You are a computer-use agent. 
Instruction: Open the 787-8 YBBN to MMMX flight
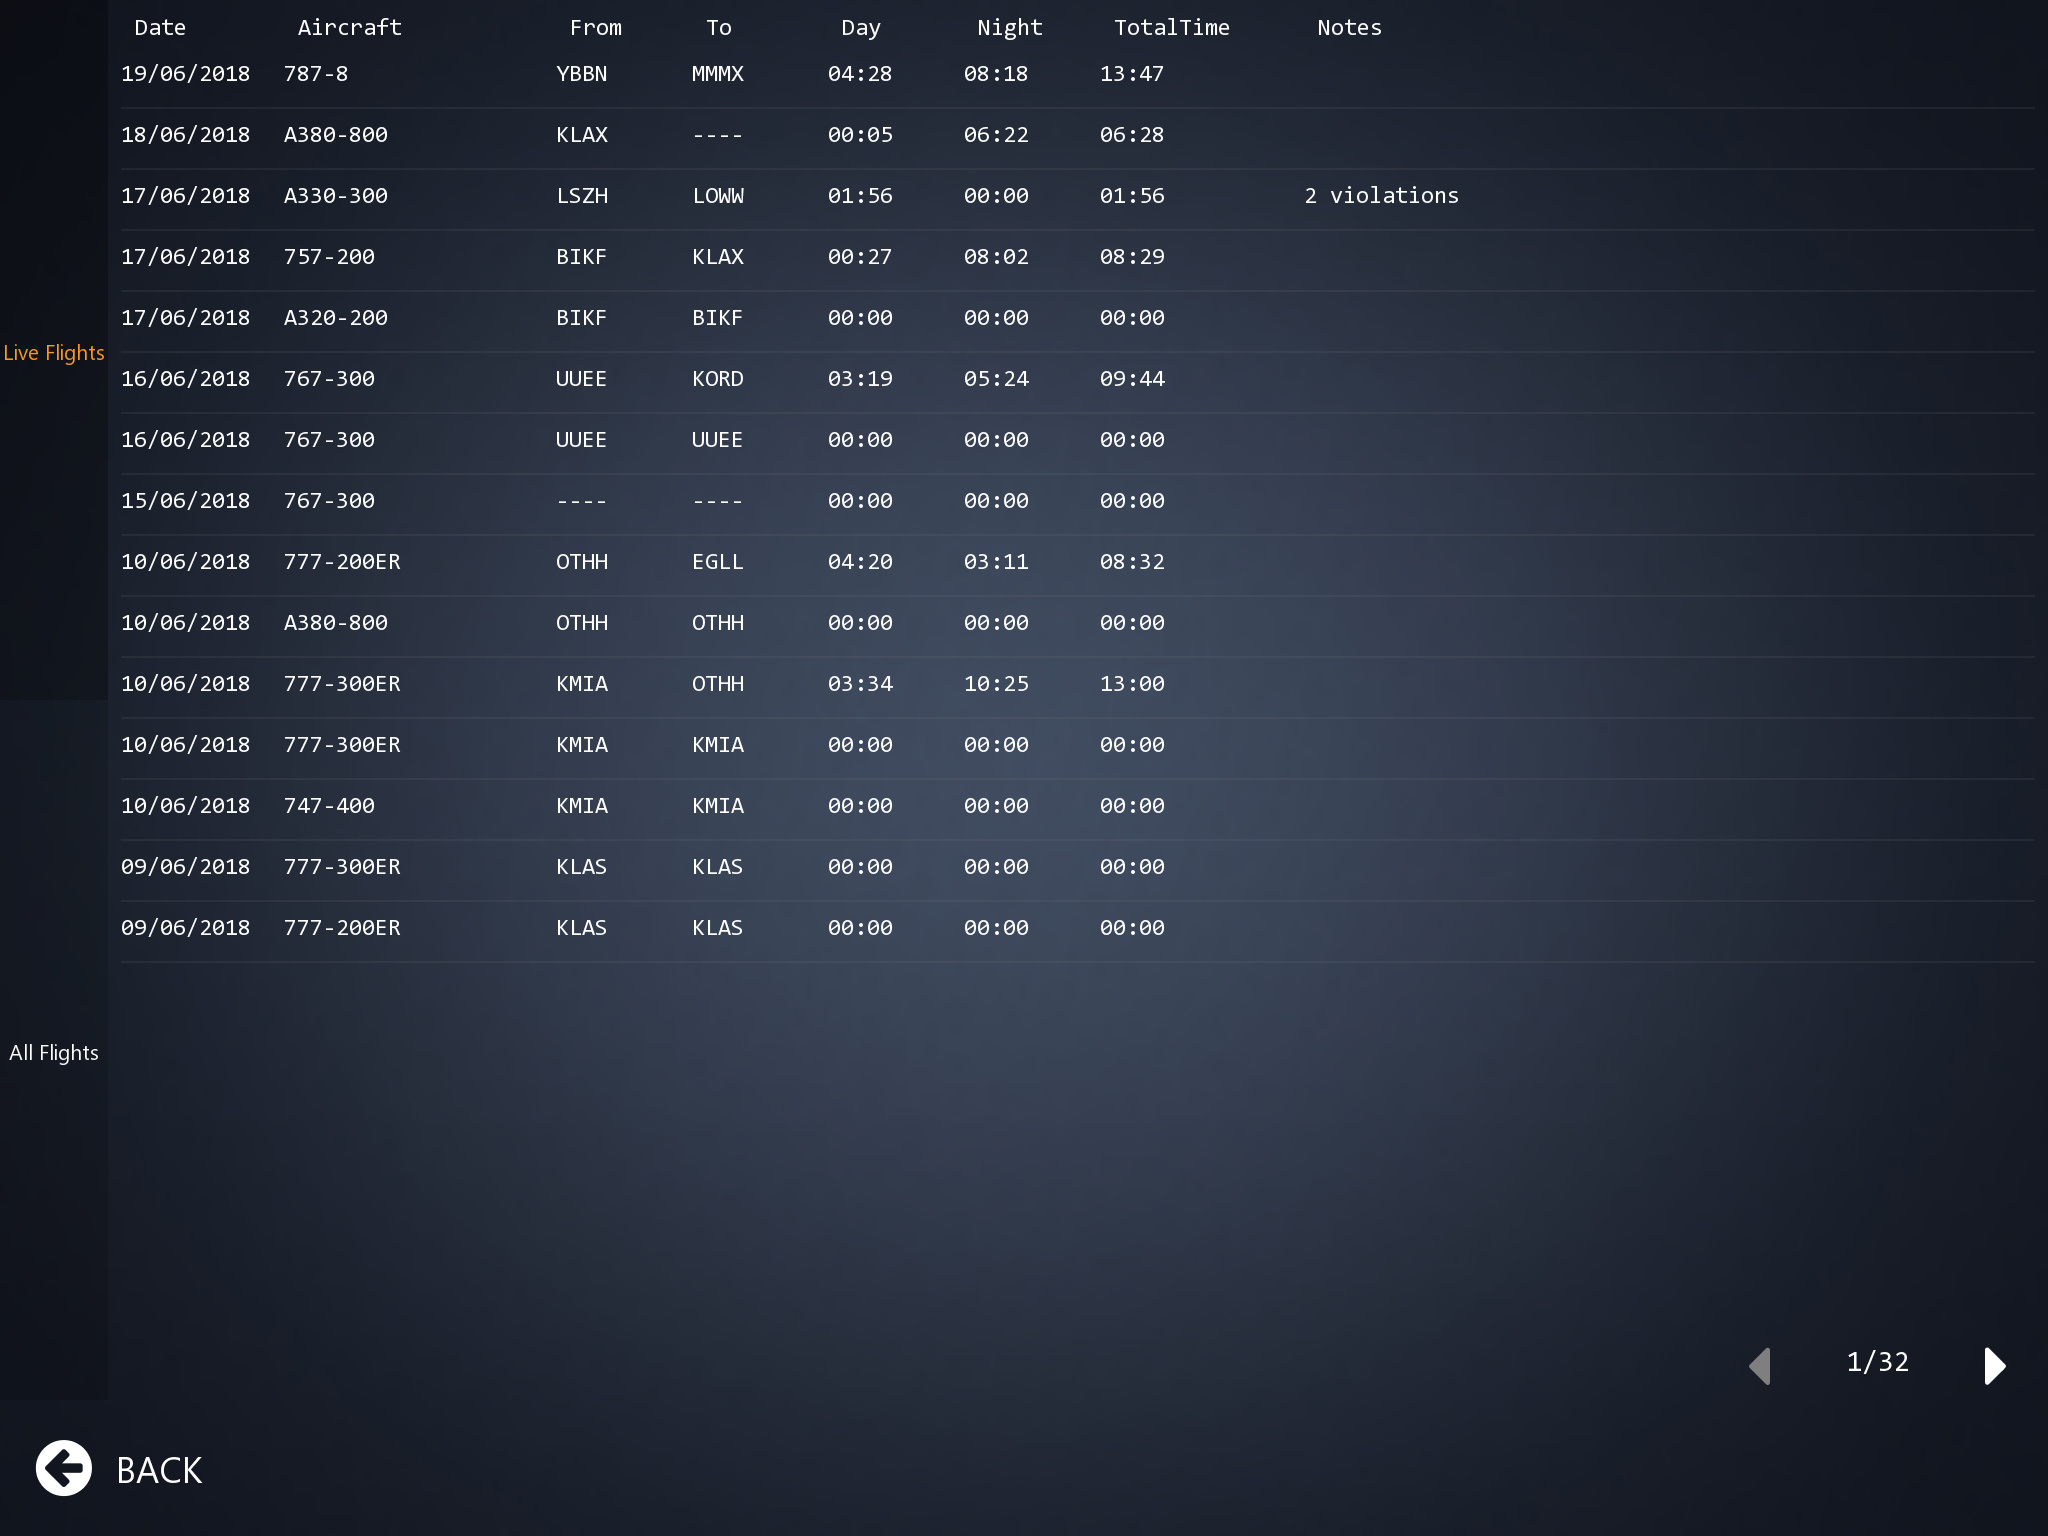[640, 74]
